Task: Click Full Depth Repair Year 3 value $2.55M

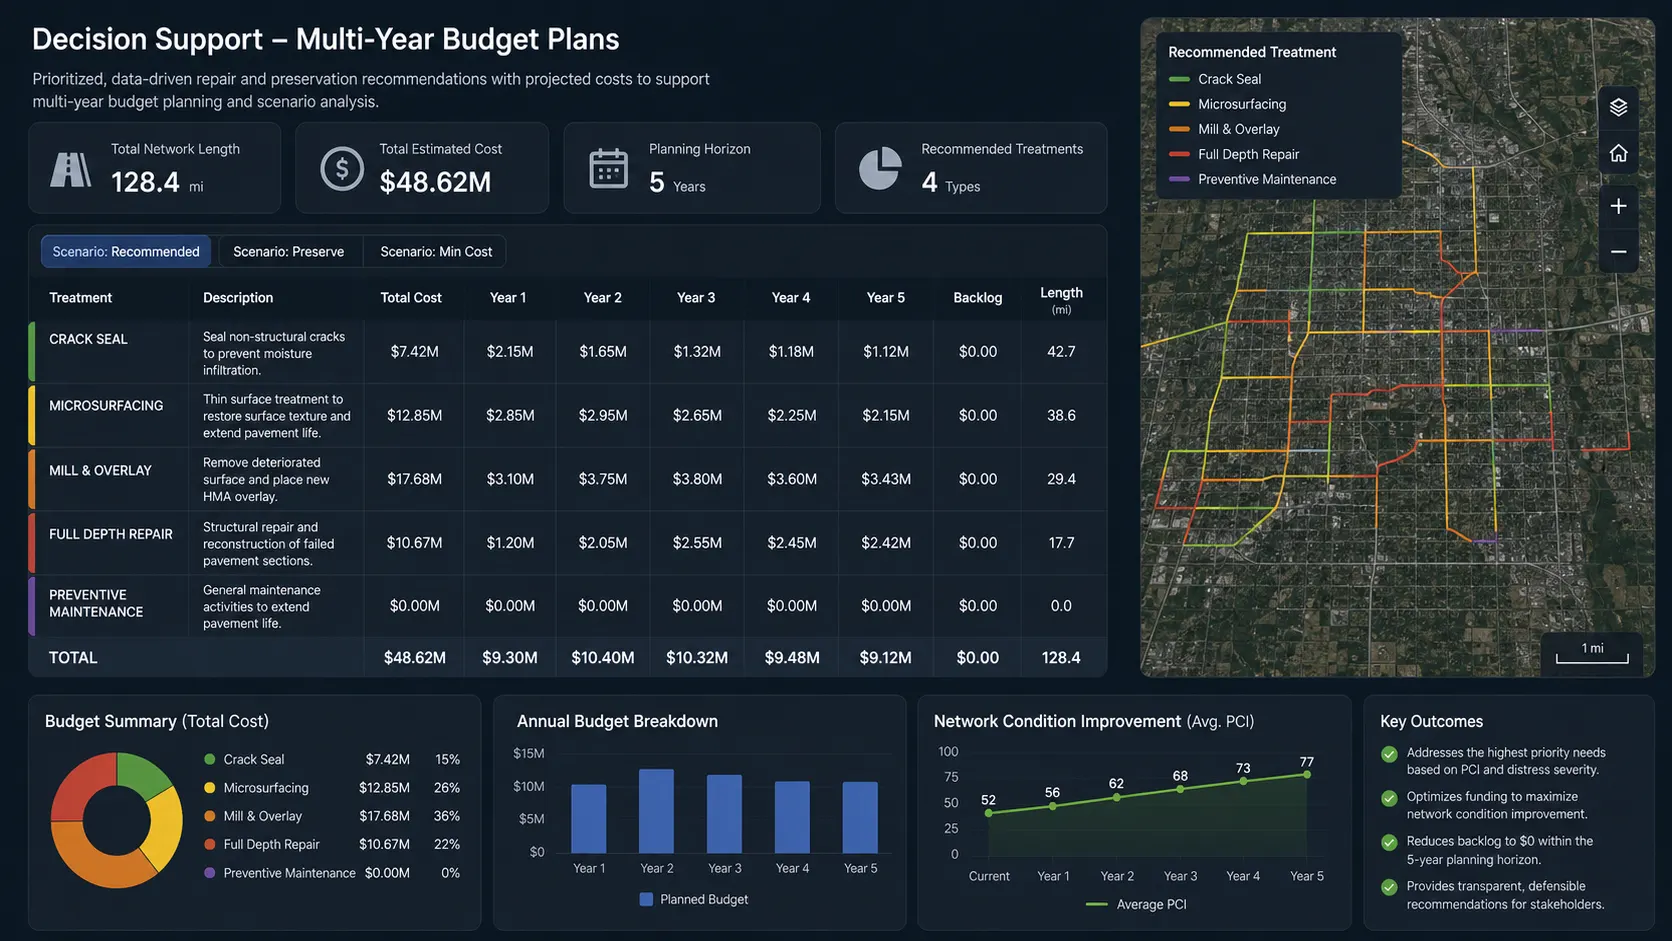Action: pyautogui.click(x=697, y=542)
